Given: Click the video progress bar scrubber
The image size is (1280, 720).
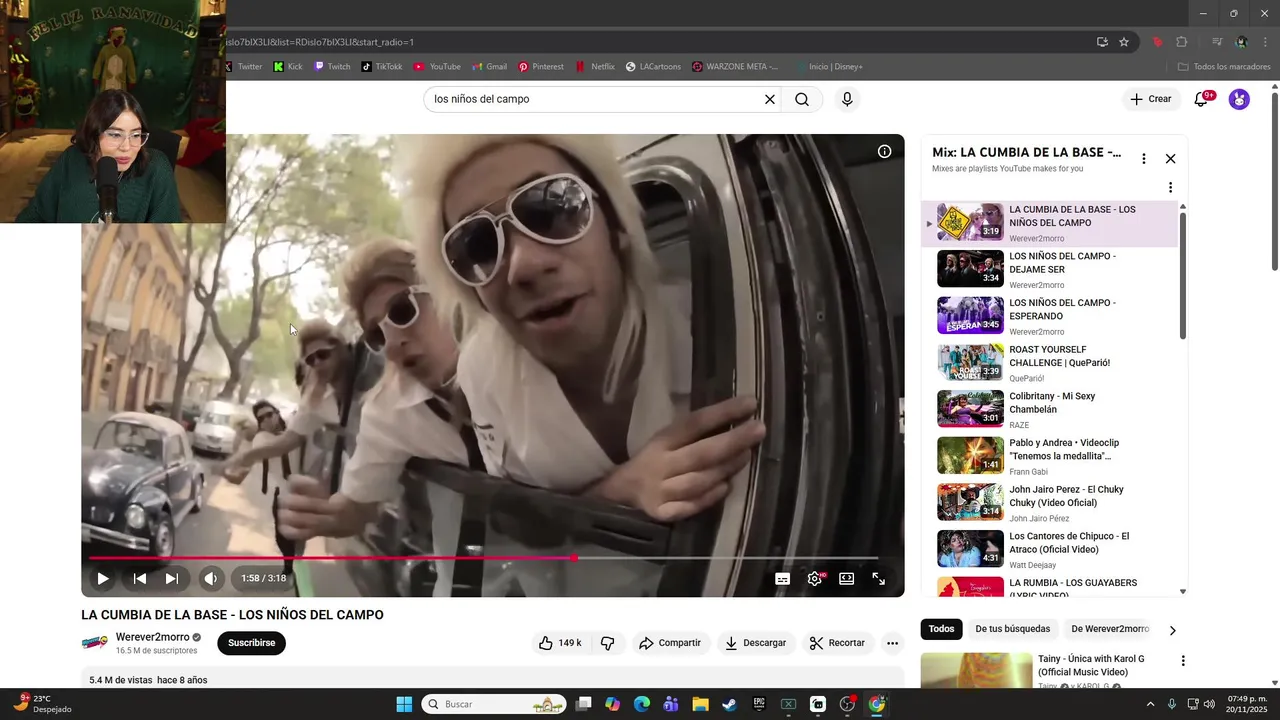Looking at the screenshot, I should click(574, 558).
